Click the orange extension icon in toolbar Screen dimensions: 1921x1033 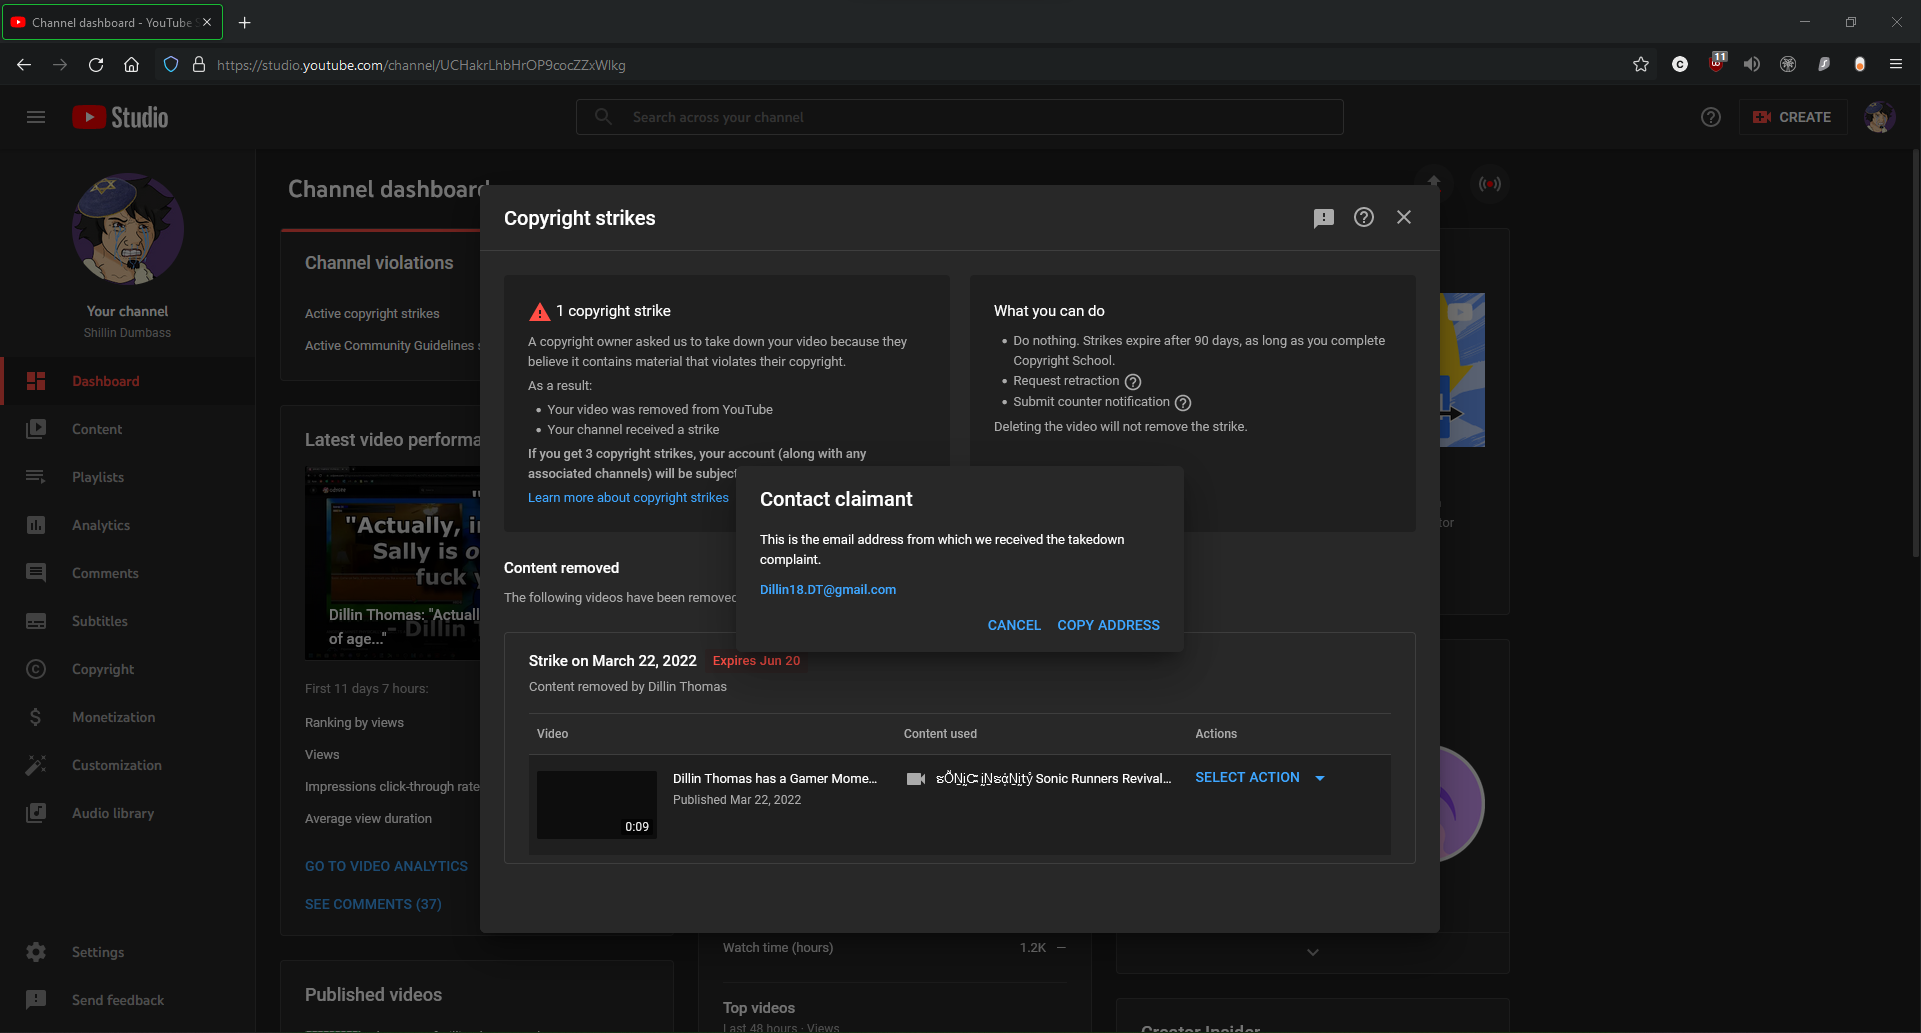[x=1860, y=65]
